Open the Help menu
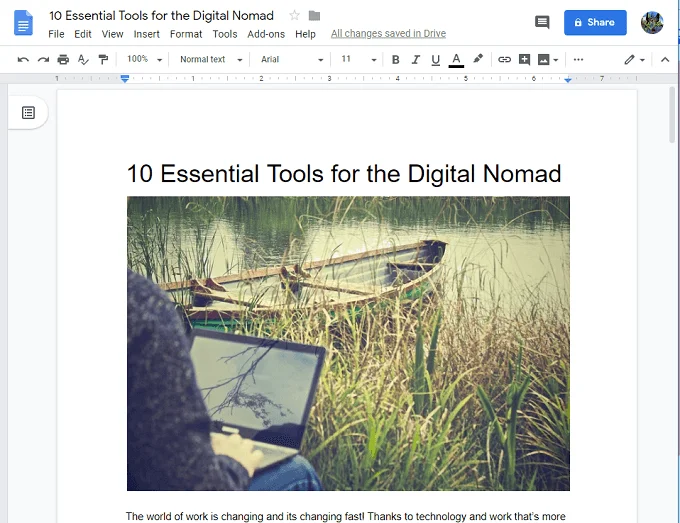680x523 pixels. pos(305,34)
